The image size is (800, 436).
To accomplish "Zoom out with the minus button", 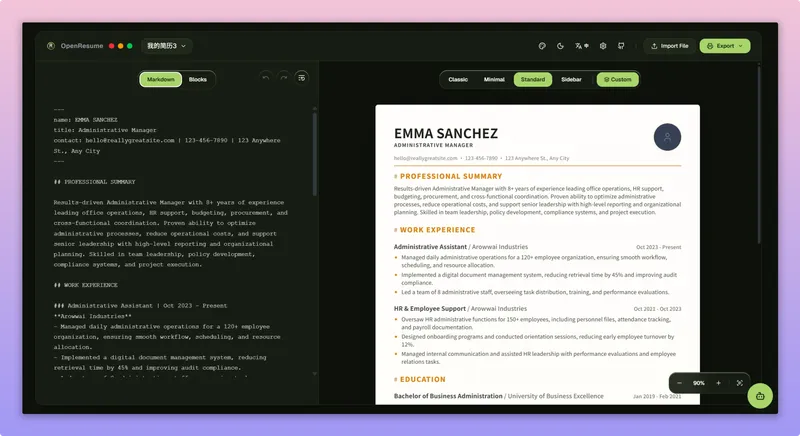I will (x=679, y=383).
